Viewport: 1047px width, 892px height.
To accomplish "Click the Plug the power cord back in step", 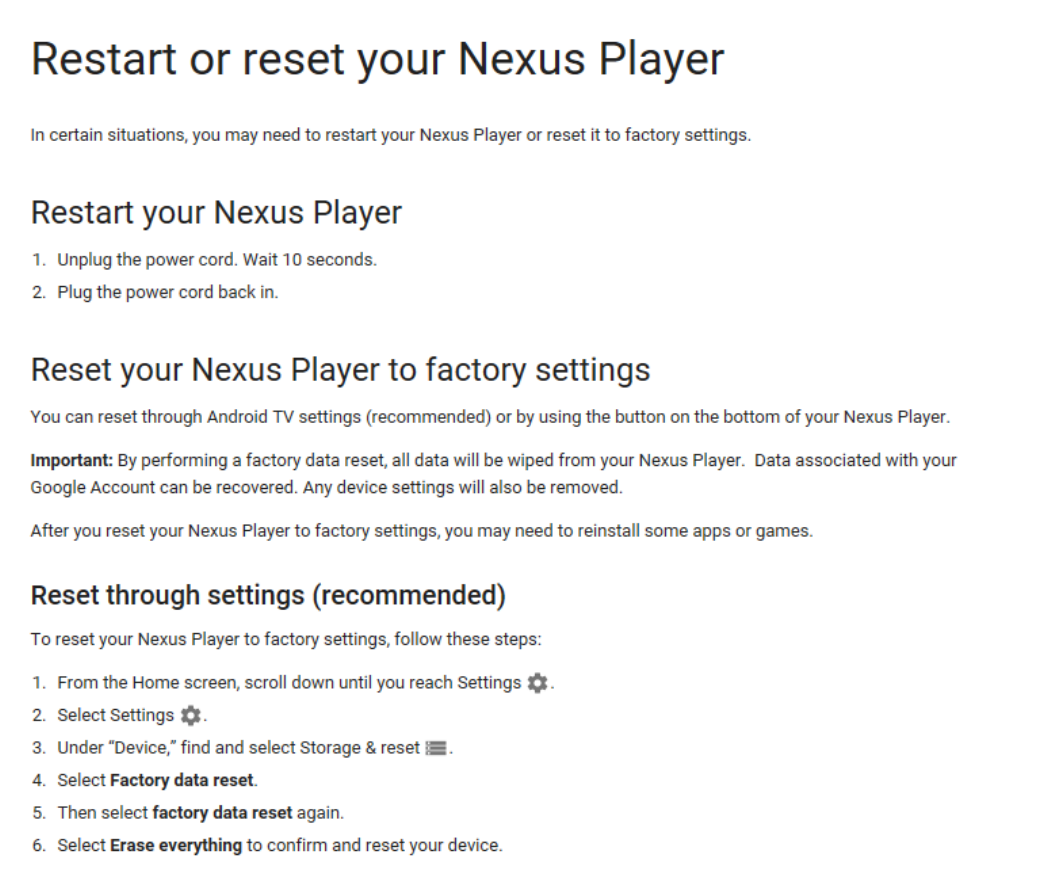I will click(x=168, y=292).
